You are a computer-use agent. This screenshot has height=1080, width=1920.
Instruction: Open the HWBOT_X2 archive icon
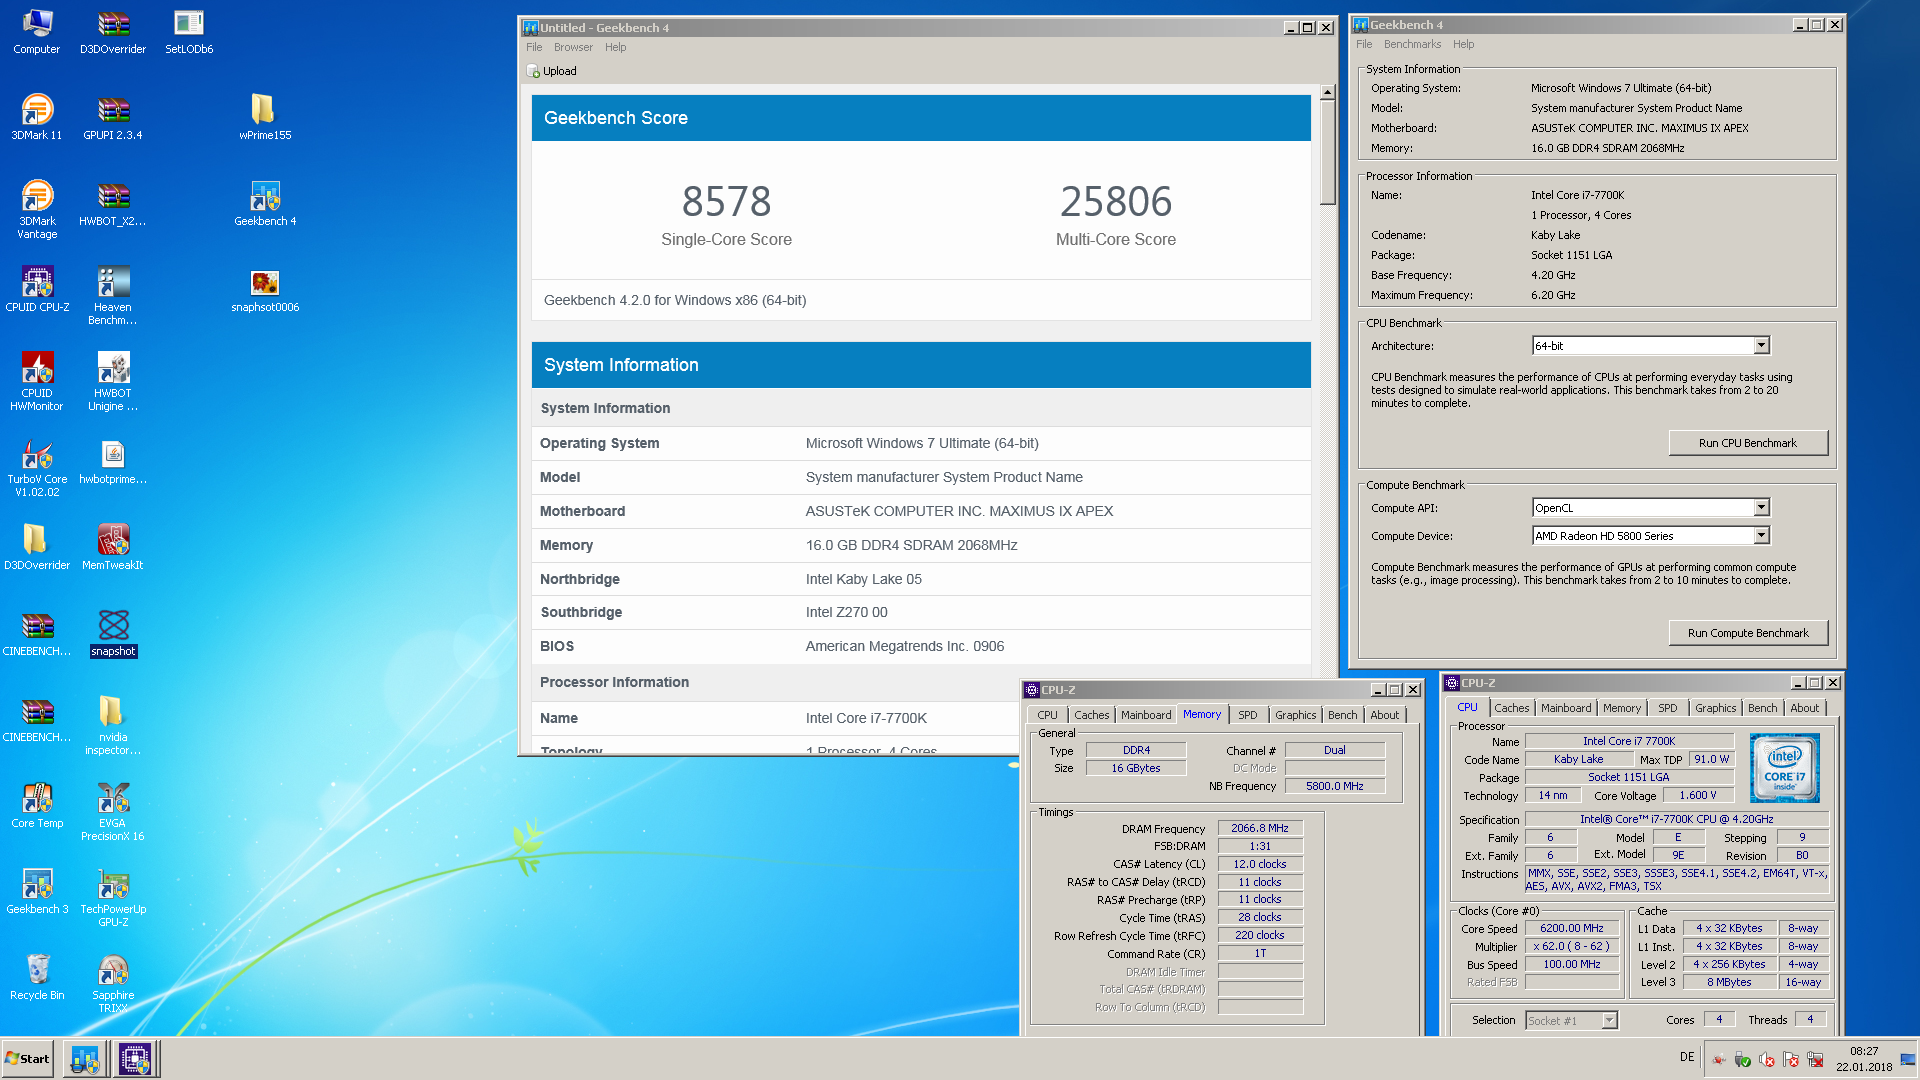tap(113, 202)
